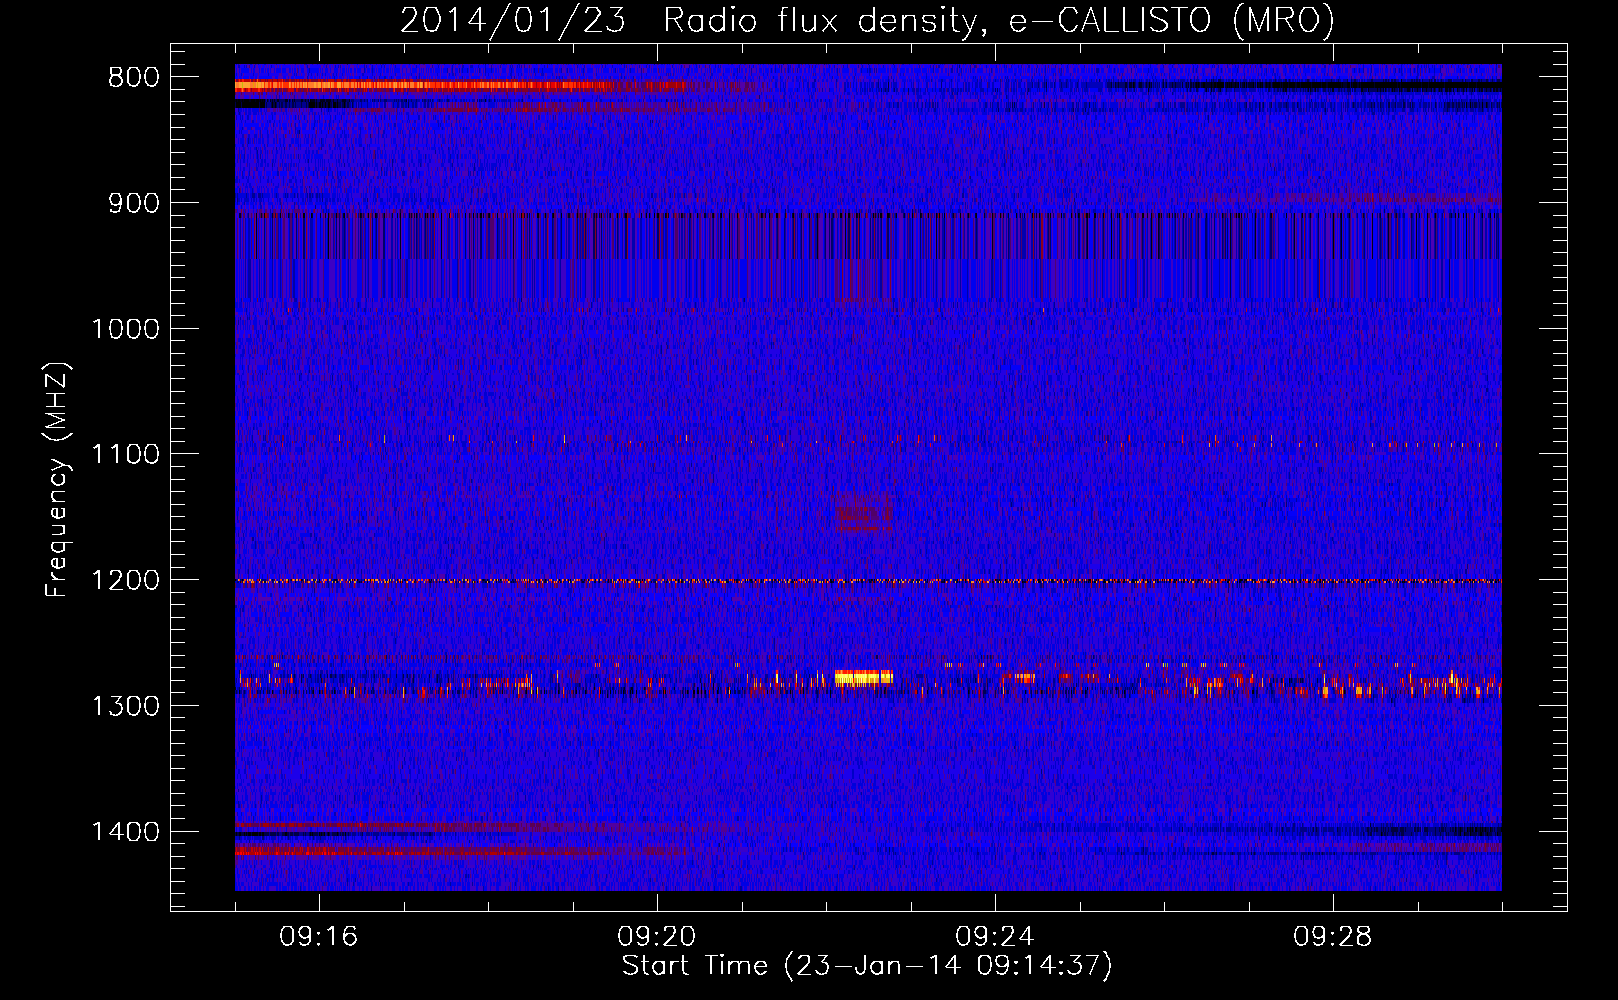Viewport: 1618px width, 1000px height.
Task: Click the faint red patch near 1150 MHz
Action: (x=864, y=515)
